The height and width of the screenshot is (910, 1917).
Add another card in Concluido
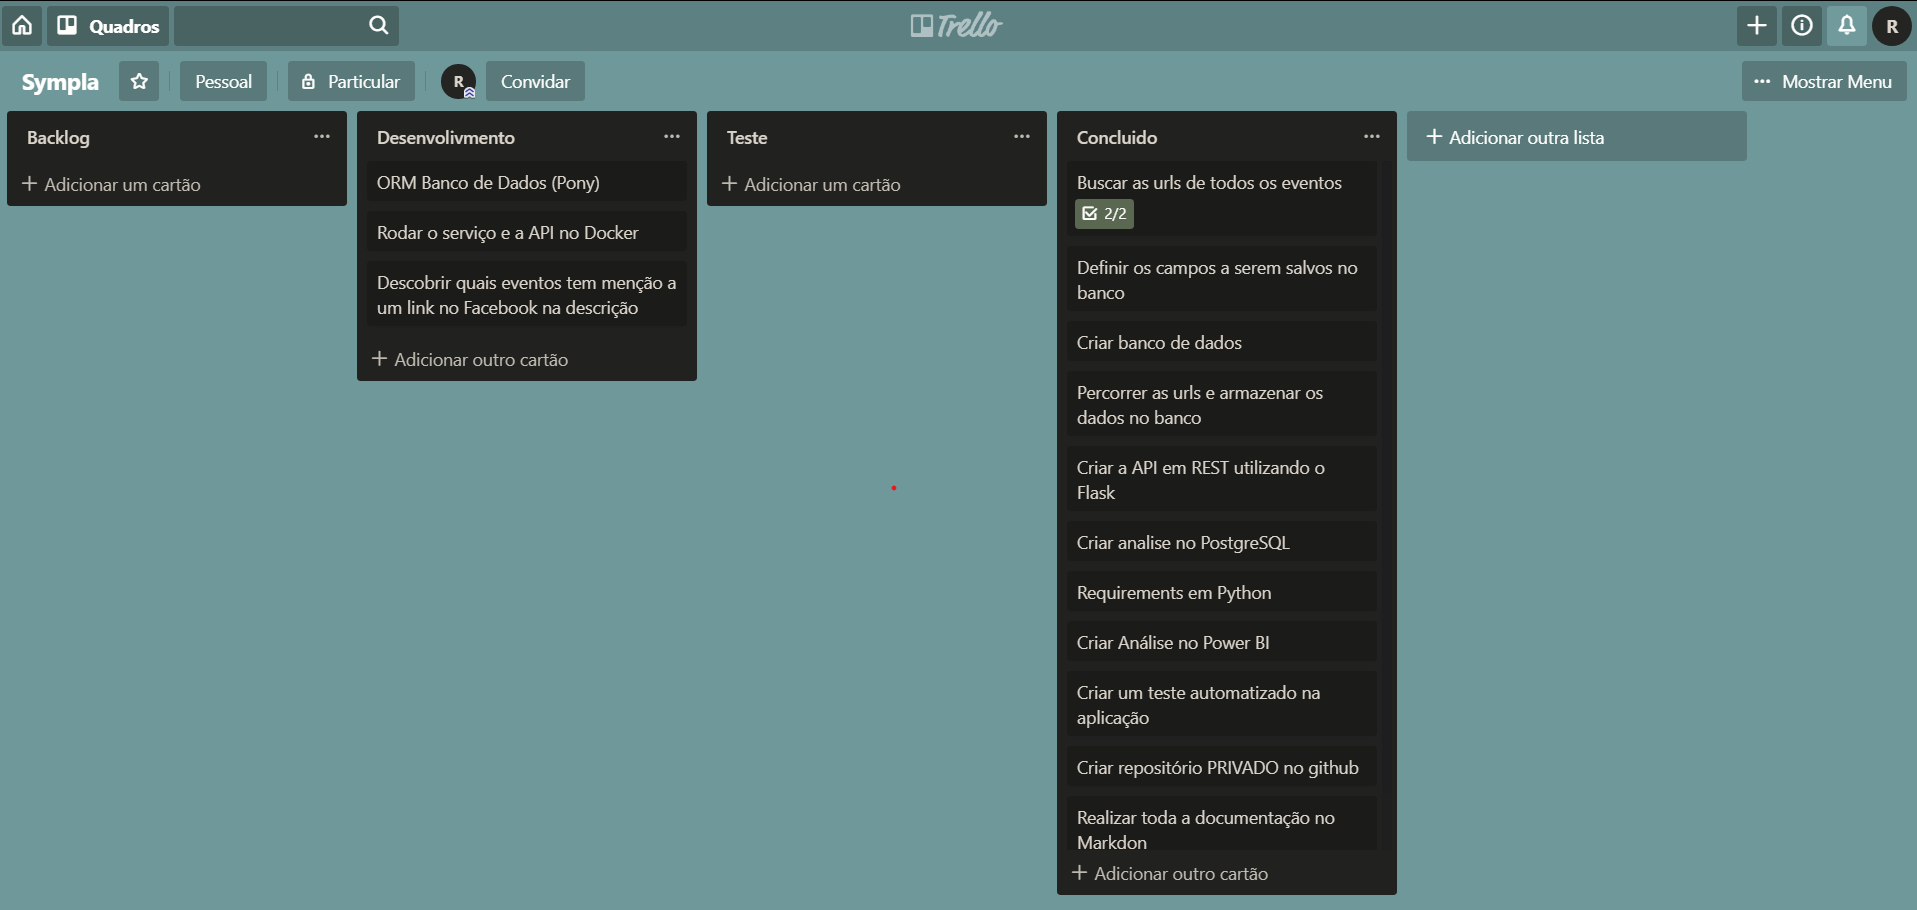[1170, 873]
